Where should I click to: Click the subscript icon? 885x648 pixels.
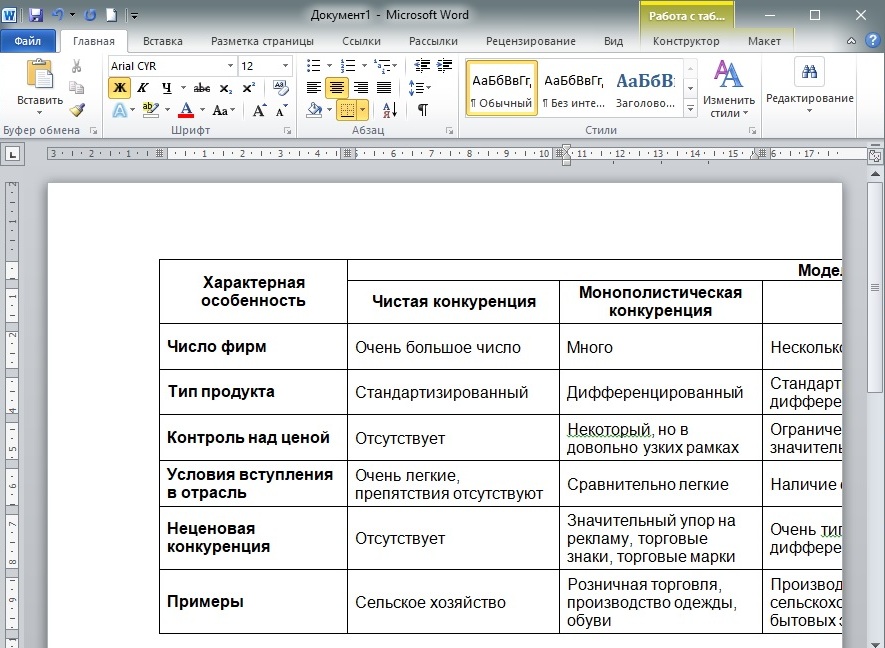pyautogui.click(x=226, y=88)
